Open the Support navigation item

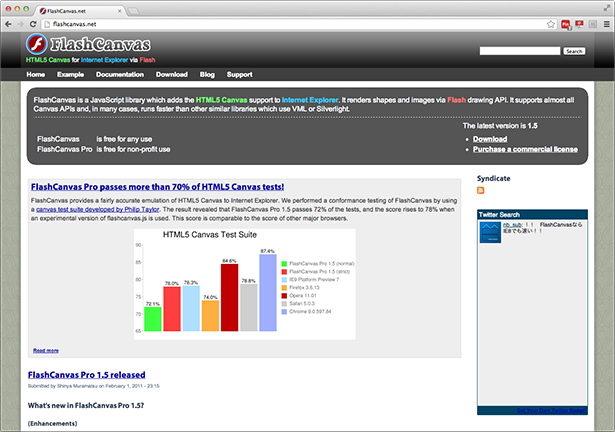240,75
